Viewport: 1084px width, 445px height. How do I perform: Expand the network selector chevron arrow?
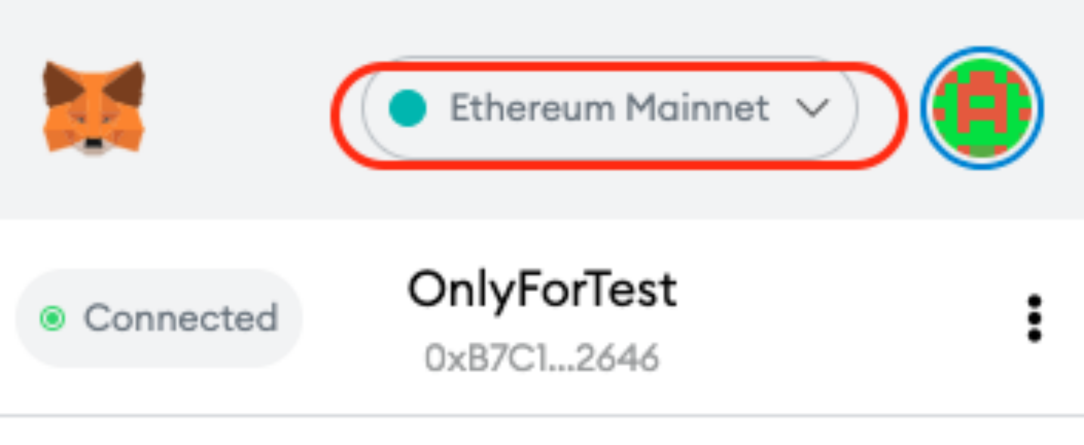[814, 108]
